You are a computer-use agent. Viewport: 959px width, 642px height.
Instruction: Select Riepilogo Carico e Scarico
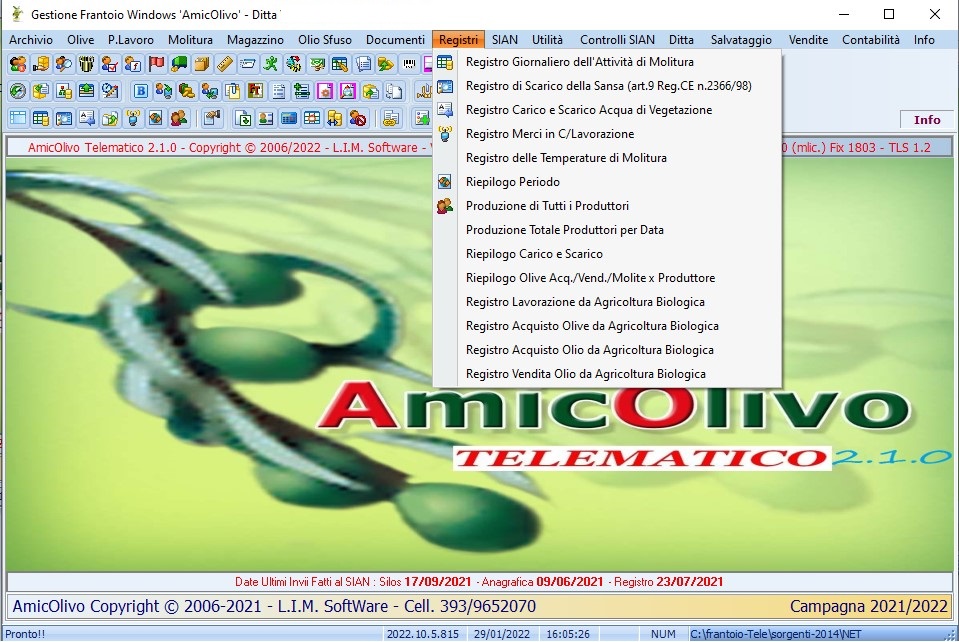[607, 254]
